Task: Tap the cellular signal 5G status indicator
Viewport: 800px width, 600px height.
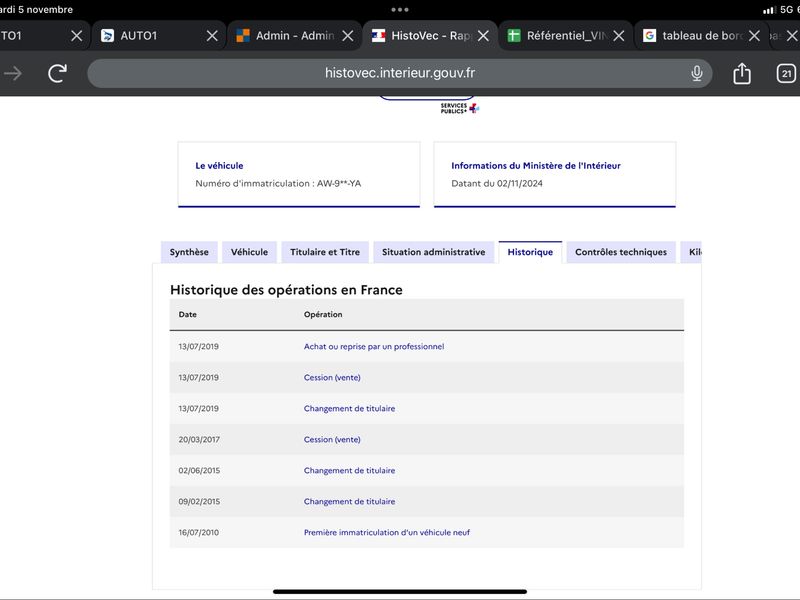Action: pyautogui.click(x=780, y=10)
